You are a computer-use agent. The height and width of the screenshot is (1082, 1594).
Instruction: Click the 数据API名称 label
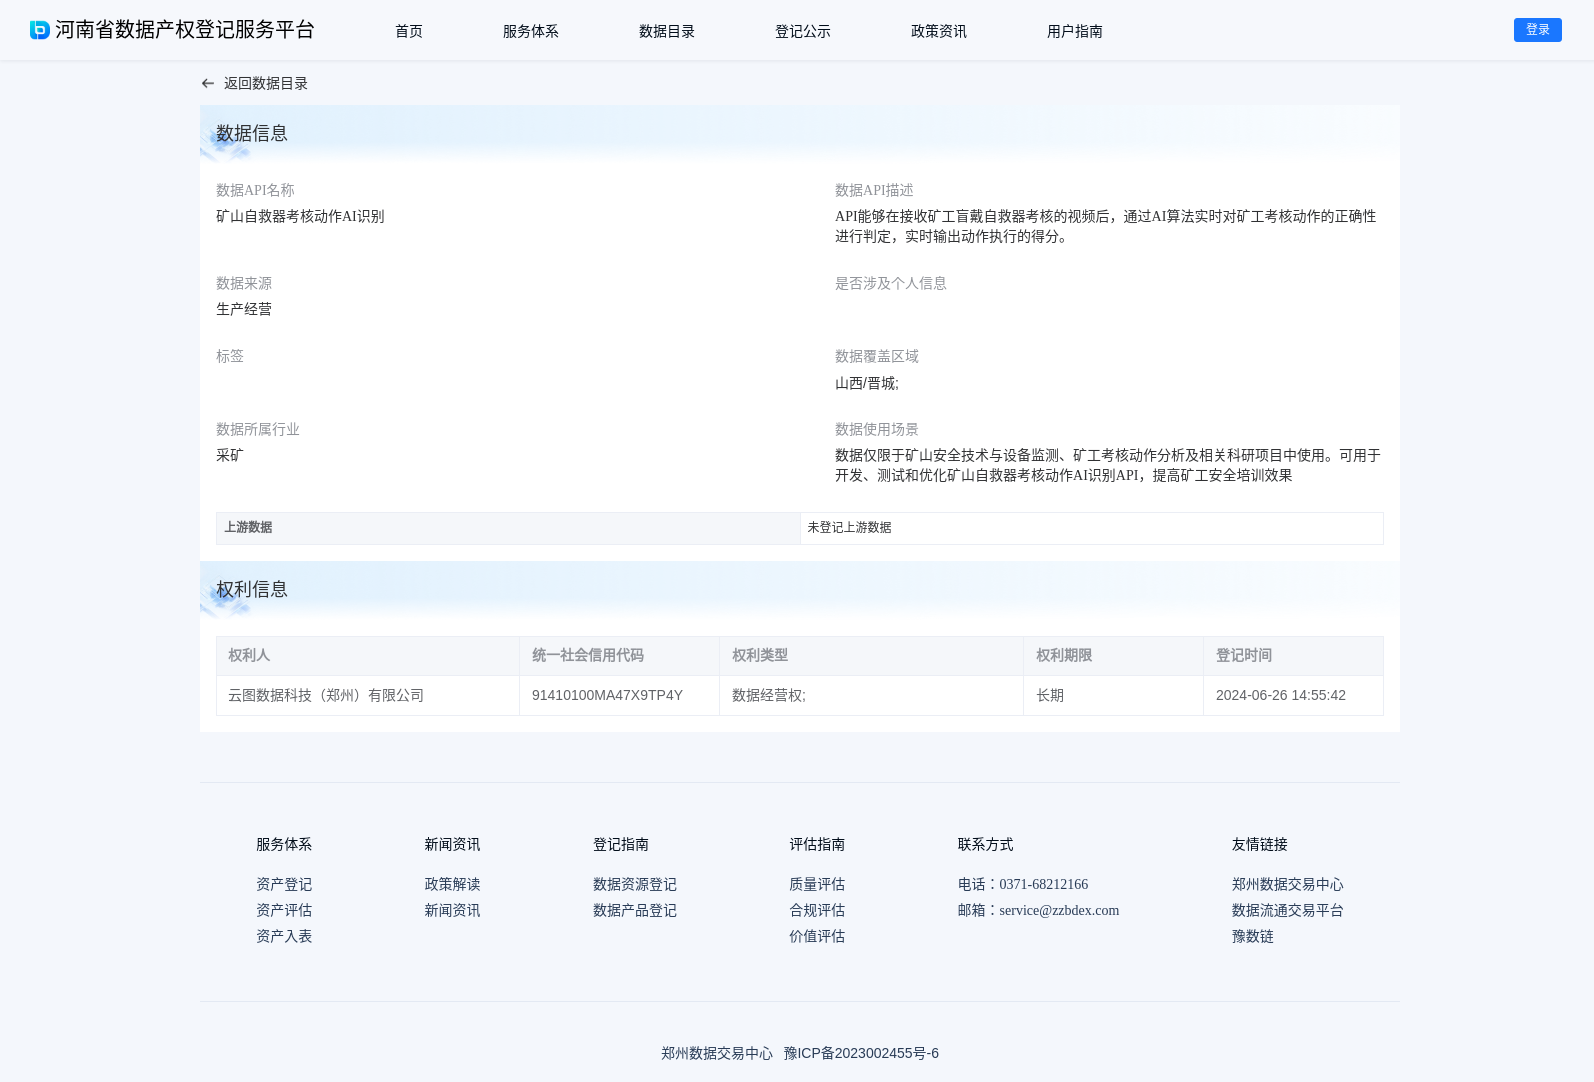[x=255, y=190]
